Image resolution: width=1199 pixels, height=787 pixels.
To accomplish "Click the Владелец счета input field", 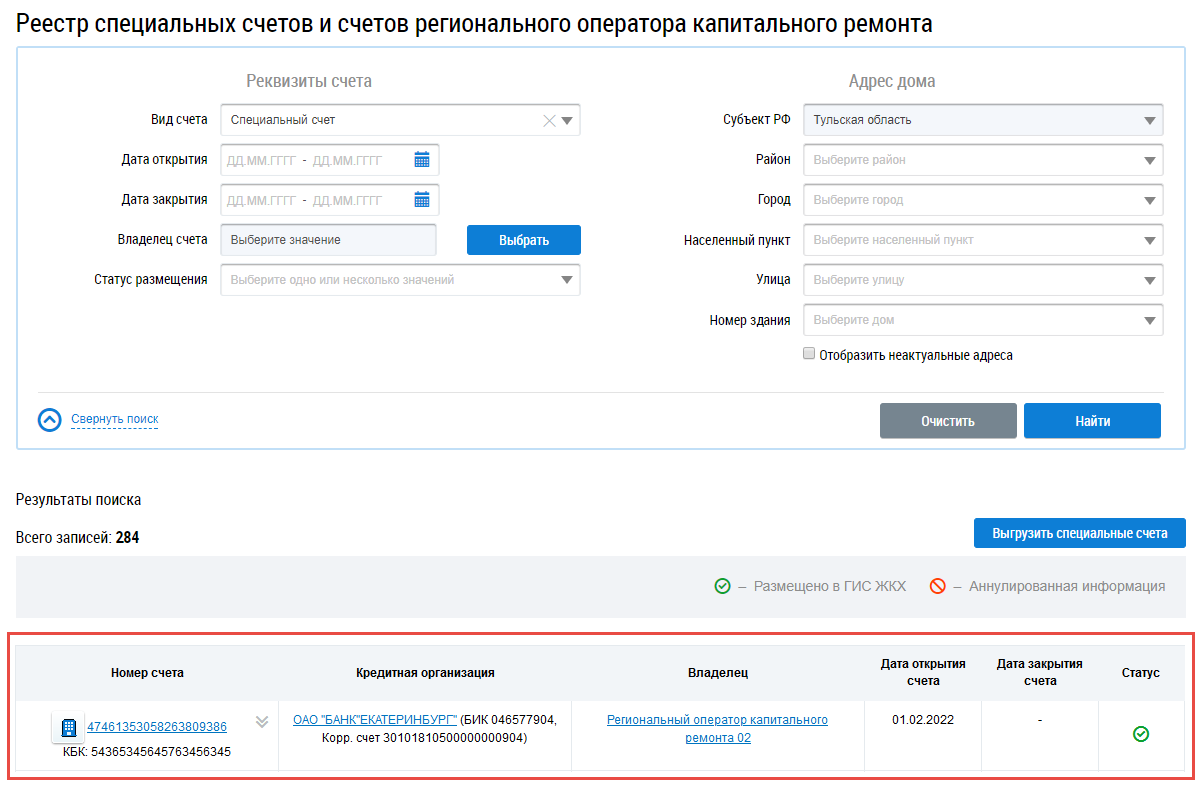I will click(328, 240).
